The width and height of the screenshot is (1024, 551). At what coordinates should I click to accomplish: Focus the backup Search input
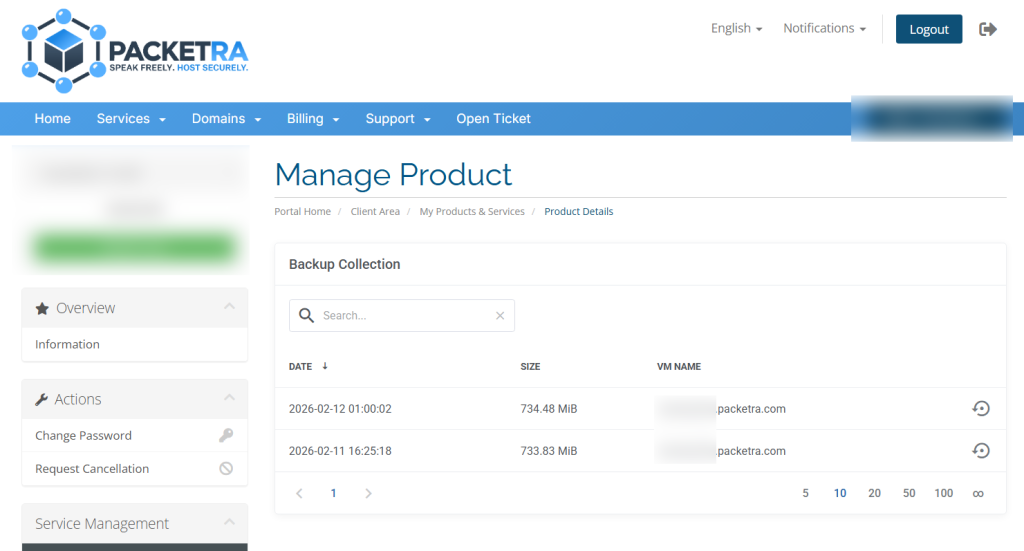click(402, 315)
